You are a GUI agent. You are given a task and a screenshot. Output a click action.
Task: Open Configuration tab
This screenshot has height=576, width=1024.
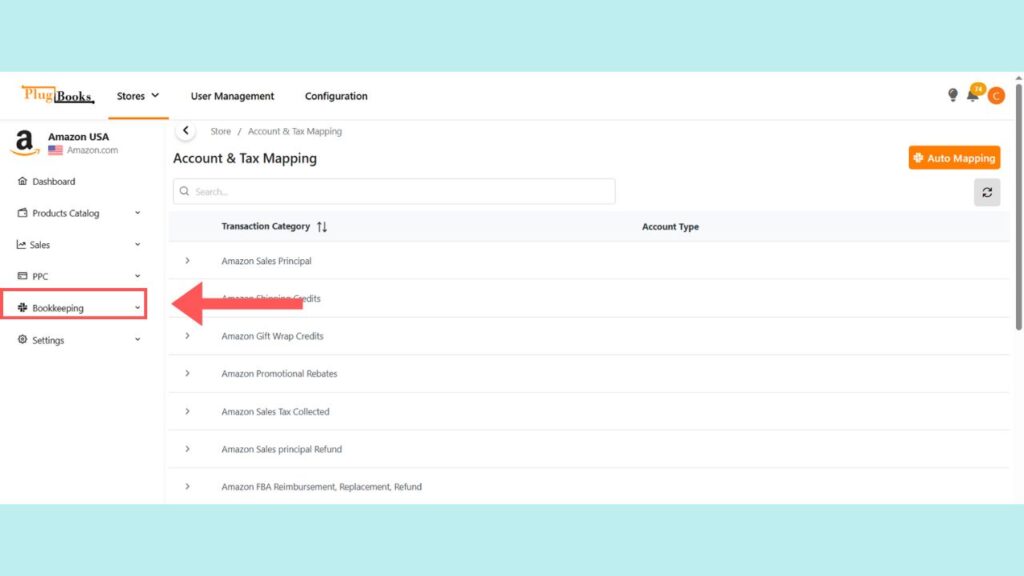[336, 96]
